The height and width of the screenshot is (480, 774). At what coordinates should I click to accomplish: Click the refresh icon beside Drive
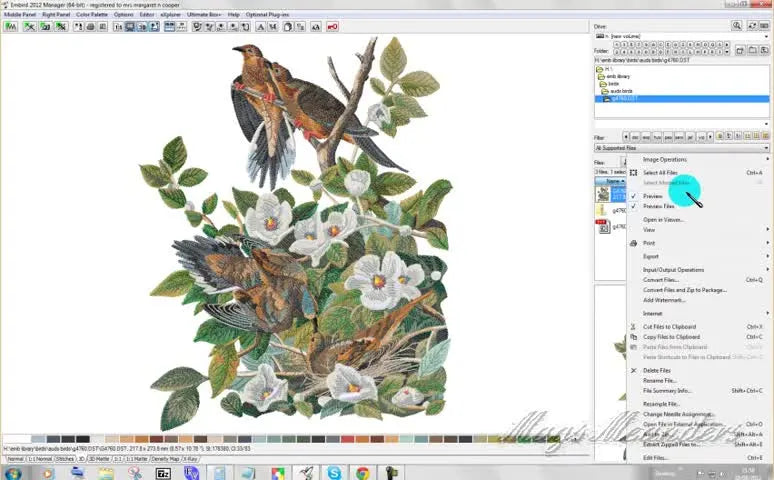(752, 26)
